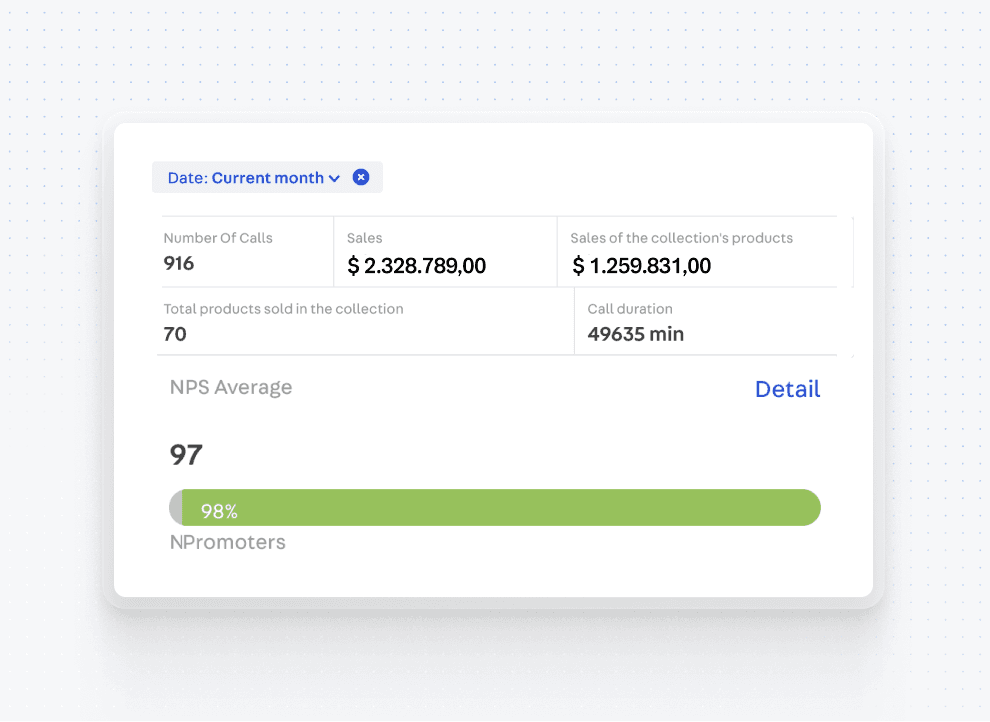The height and width of the screenshot is (722, 990).
Task: Click the Sales of the collection's products label
Action: pos(681,238)
